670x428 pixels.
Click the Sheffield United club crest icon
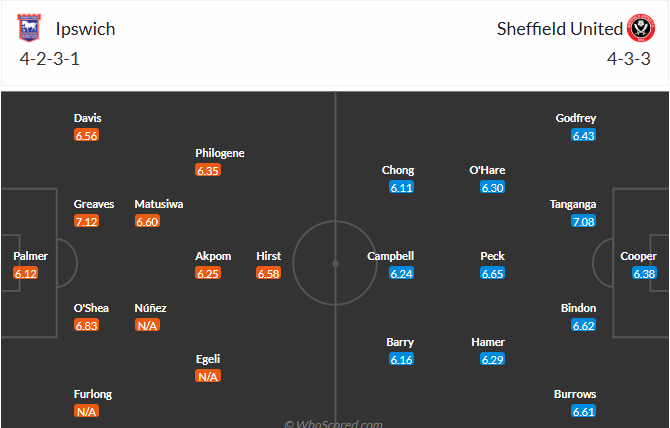pyautogui.click(x=641, y=28)
